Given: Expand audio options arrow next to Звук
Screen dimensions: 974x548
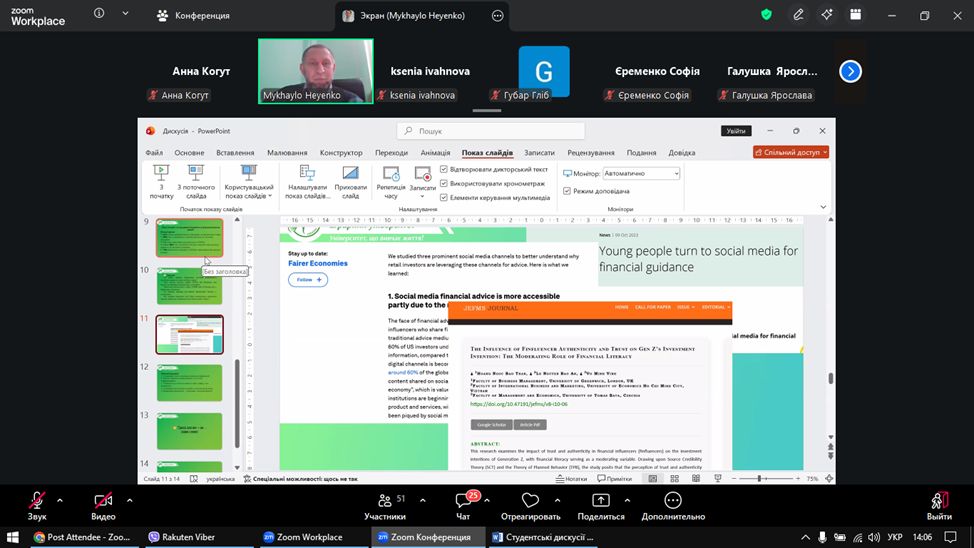Looking at the screenshot, I should 60,500.
